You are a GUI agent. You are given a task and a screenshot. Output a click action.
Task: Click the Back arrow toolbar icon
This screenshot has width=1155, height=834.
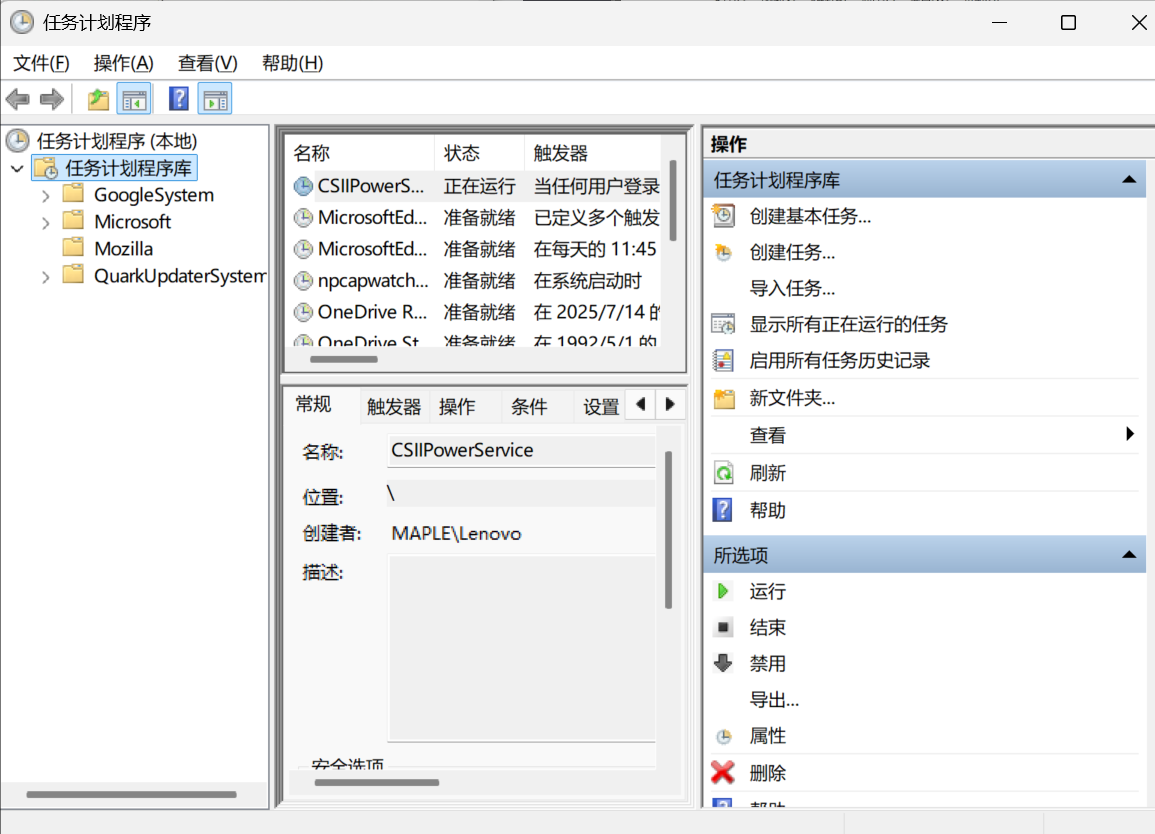(x=18, y=99)
